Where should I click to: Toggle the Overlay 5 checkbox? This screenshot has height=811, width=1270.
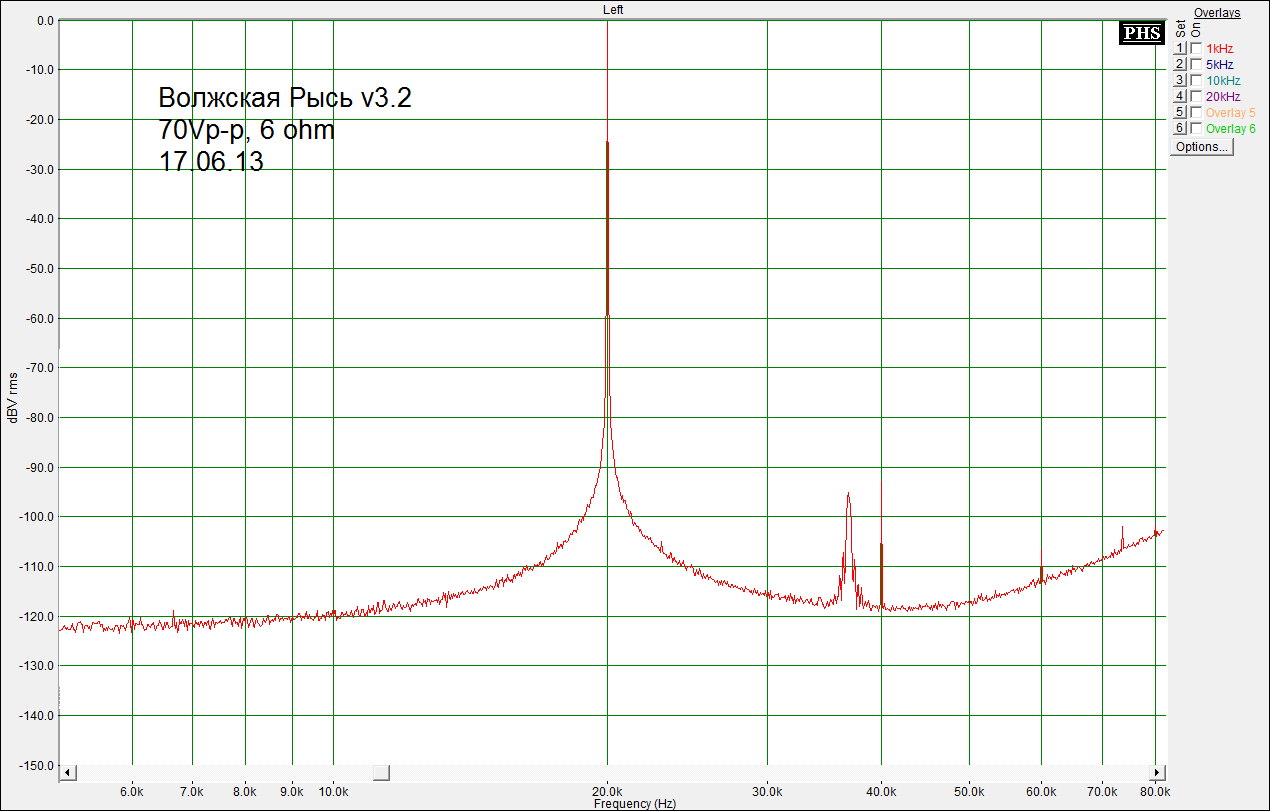click(x=1196, y=112)
